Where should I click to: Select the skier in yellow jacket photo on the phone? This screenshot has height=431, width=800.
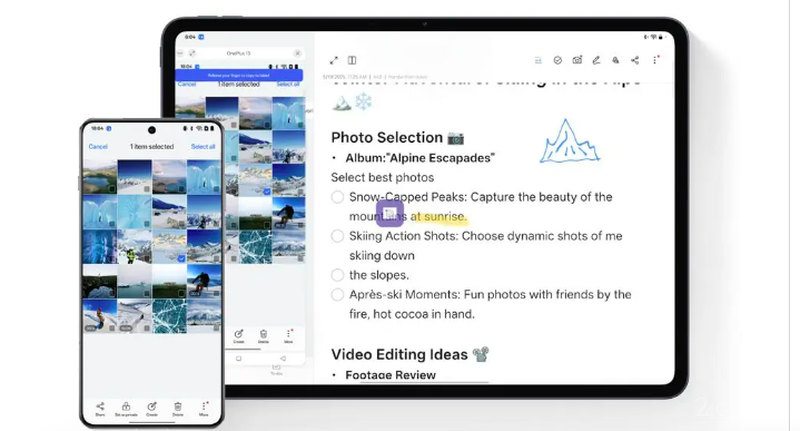(134, 246)
